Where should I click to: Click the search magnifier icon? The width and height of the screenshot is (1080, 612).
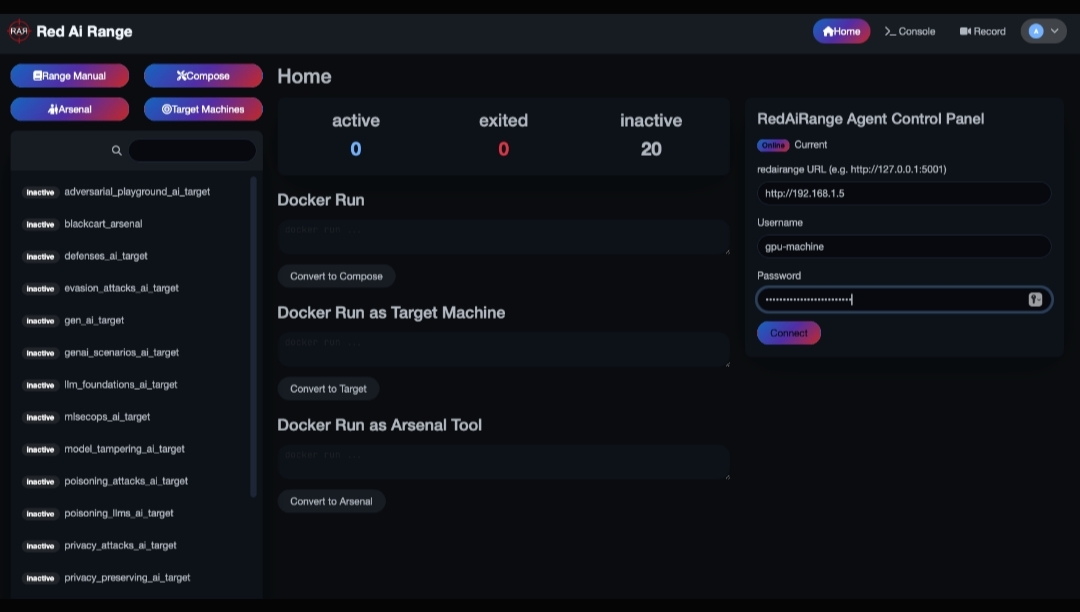(x=117, y=150)
